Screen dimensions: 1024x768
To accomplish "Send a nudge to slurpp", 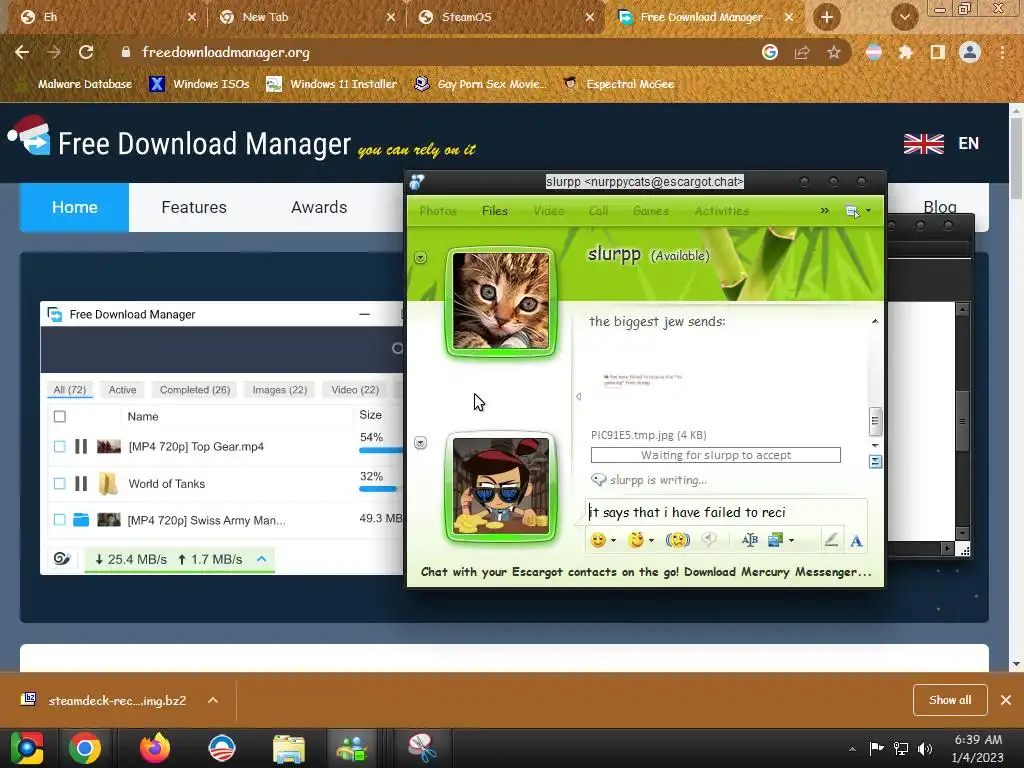I will (678, 540).
